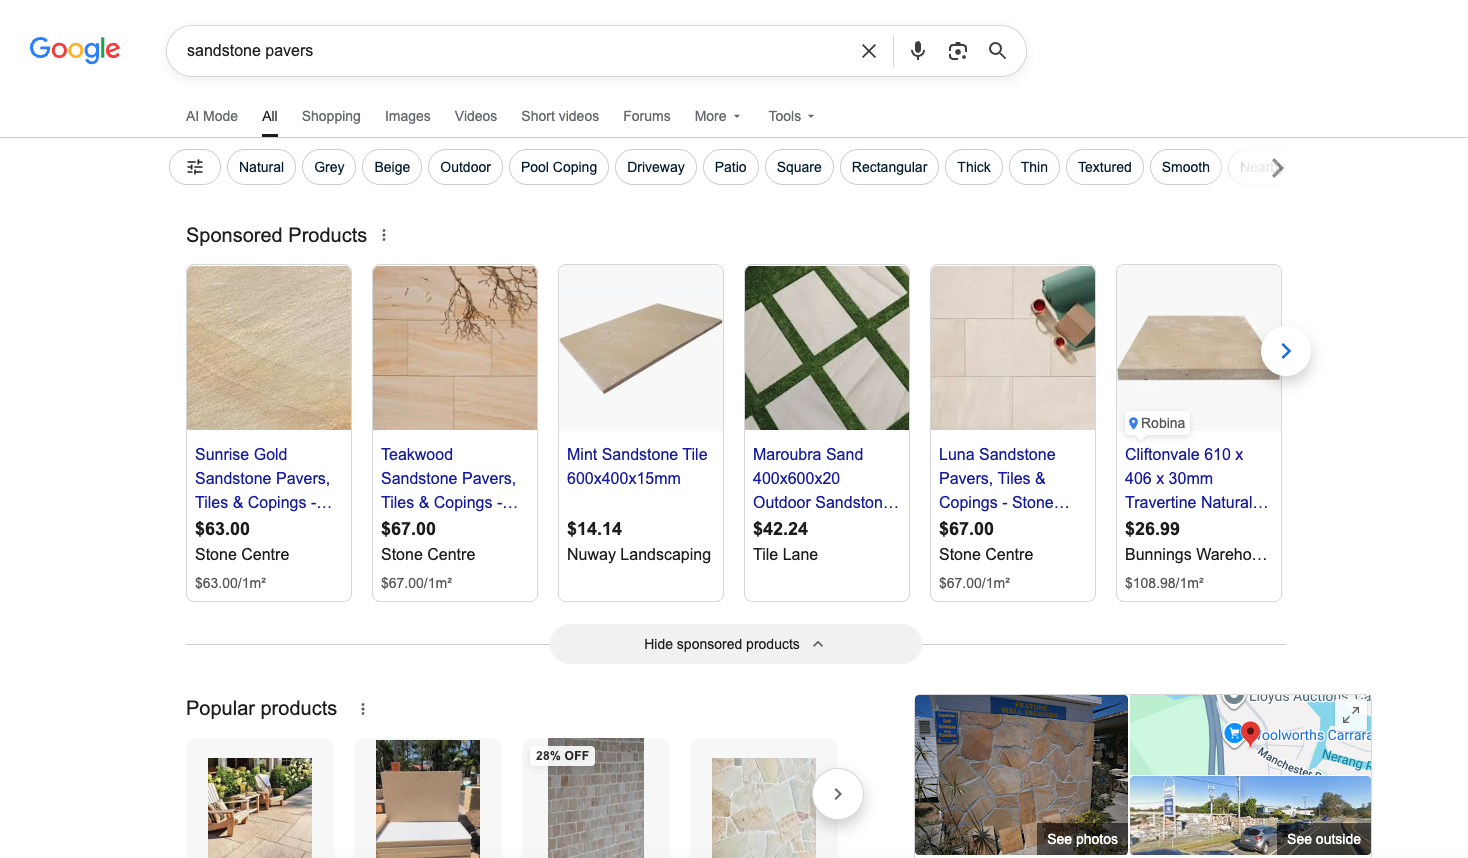Select the Smooth filter chip
1468x858 pixels.
pos(1186,167)
